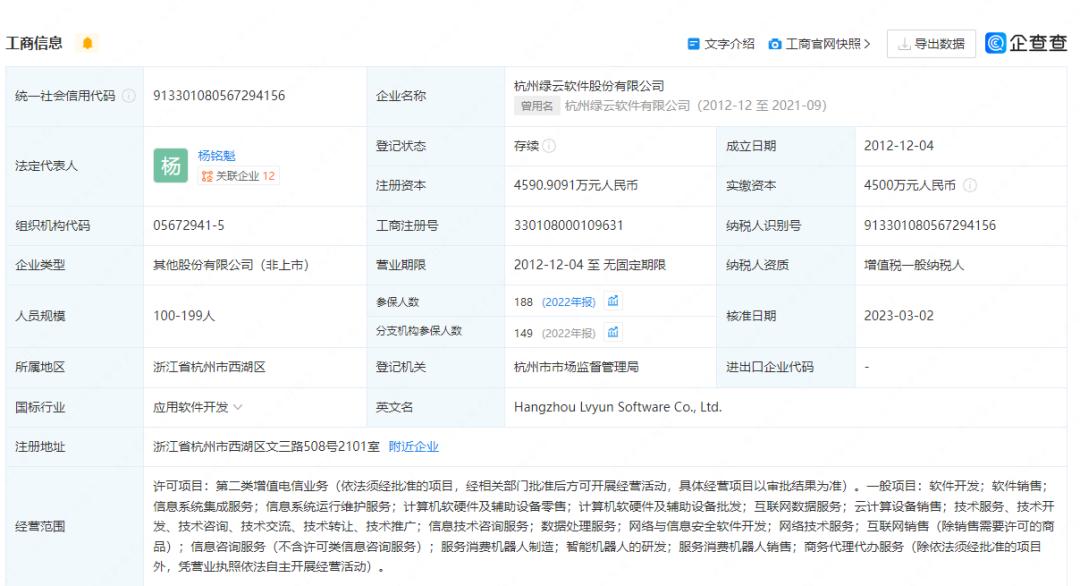1080x586 pixels.
Task: Click info icon next to 统一社会信用代码
Action: (x=129, y=96)
